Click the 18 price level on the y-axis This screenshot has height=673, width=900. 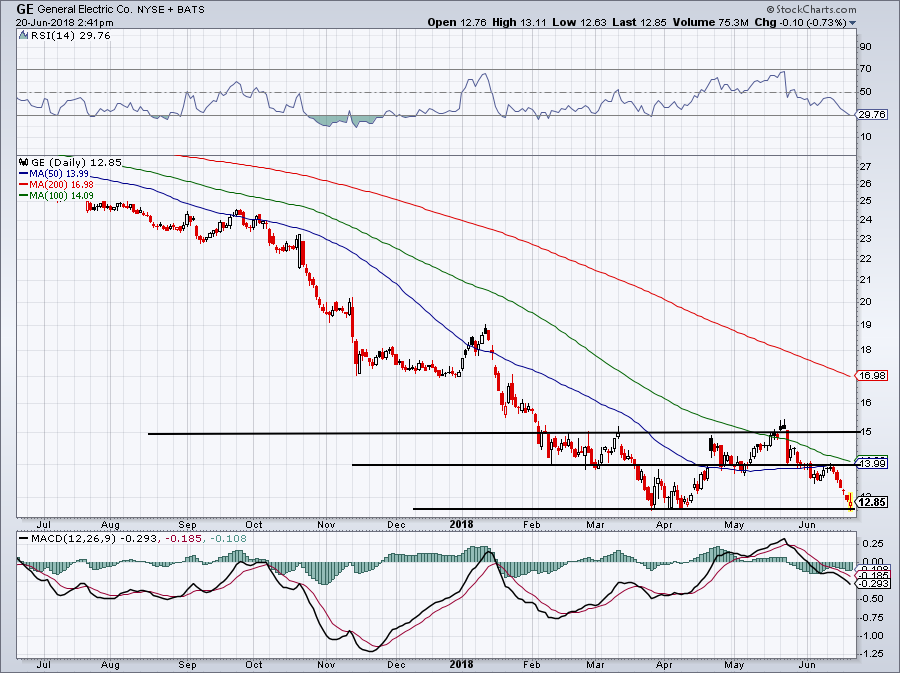866,350
